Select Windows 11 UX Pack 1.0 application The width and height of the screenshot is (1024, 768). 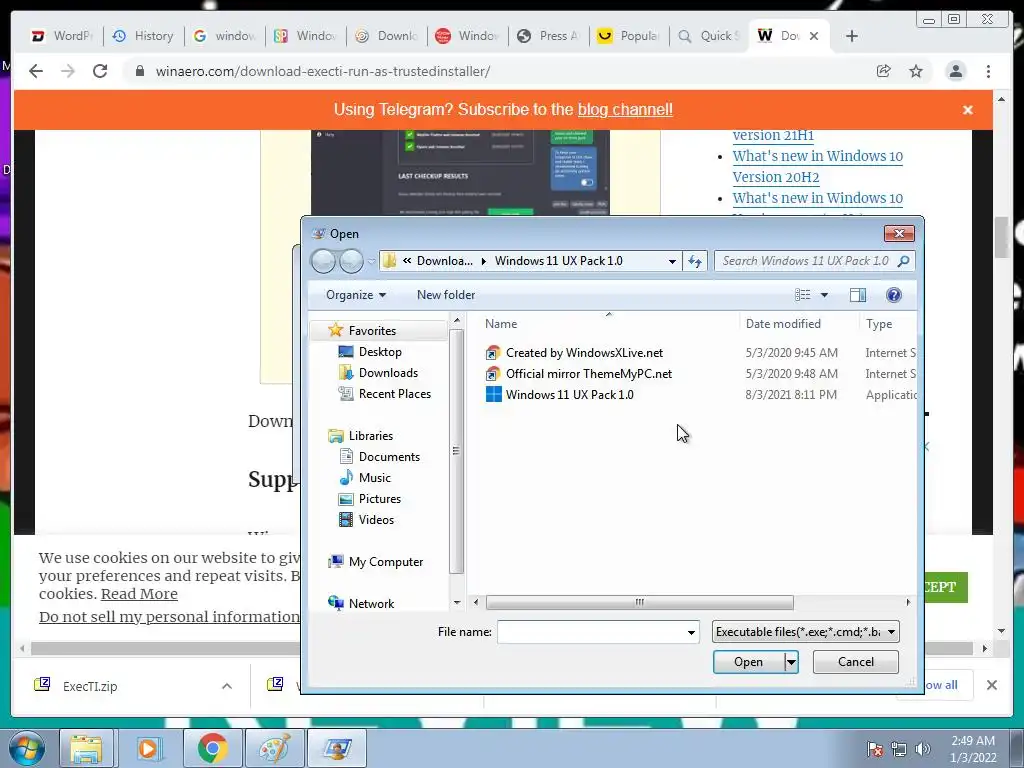pos(569,395)
